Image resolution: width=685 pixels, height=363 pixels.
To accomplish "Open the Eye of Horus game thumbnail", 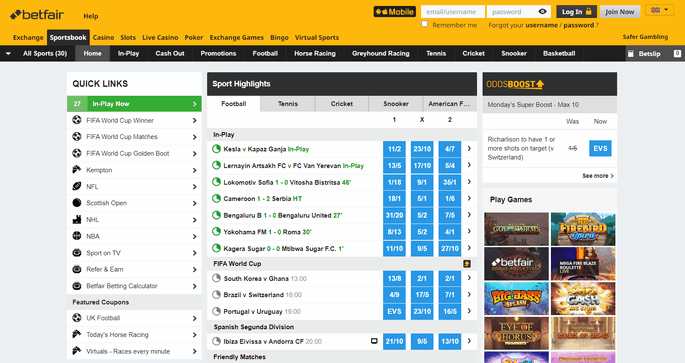I will [516, 333].
